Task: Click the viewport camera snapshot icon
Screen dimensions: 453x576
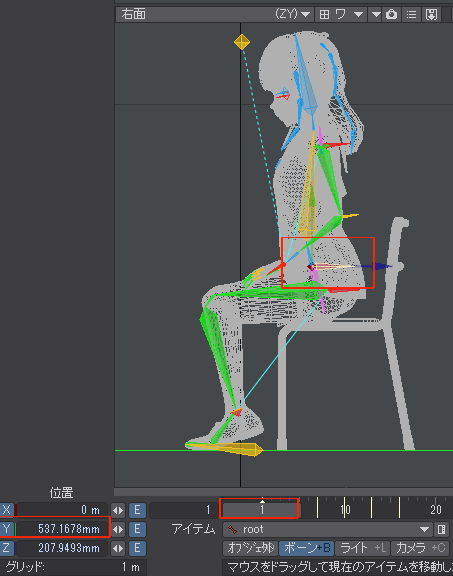Action: (x=391, y=15)
